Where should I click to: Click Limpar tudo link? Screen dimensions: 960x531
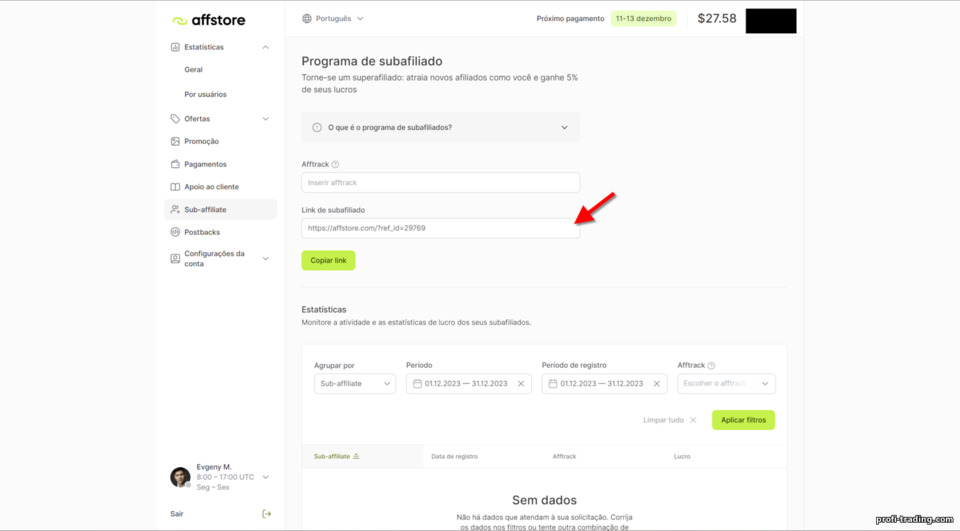tap(663, 420)
